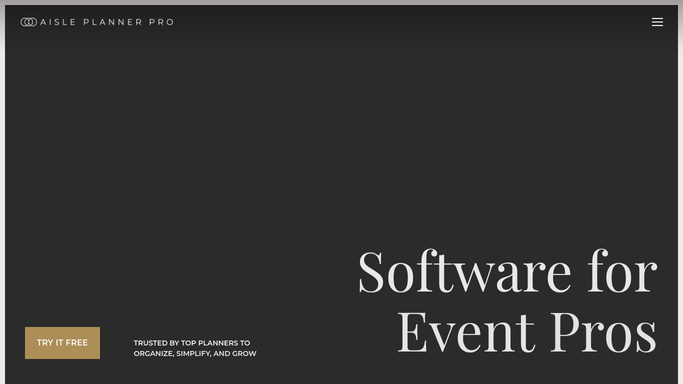
Task: Click the word GROW in the tagline
Action: pos(244,354)
